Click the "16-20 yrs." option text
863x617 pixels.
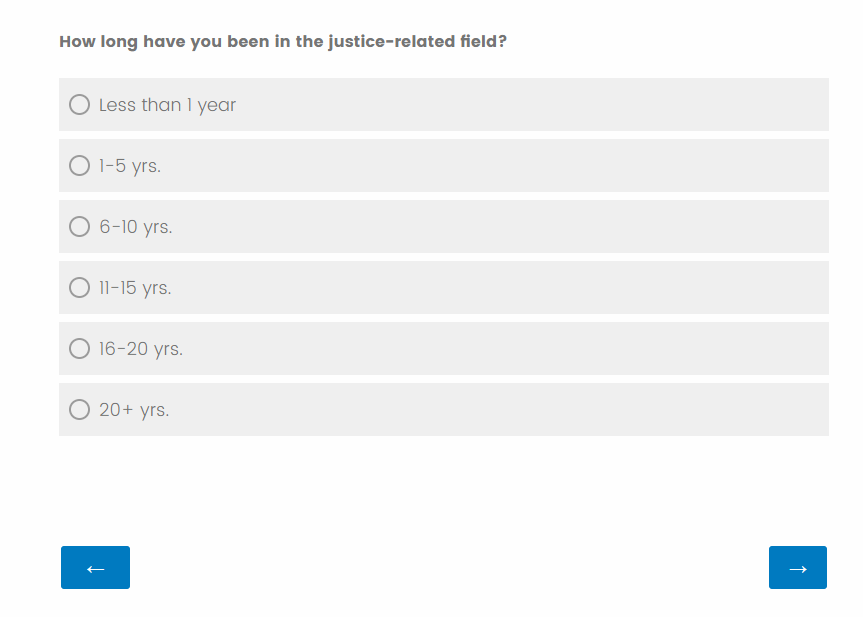tap(141, 349)
